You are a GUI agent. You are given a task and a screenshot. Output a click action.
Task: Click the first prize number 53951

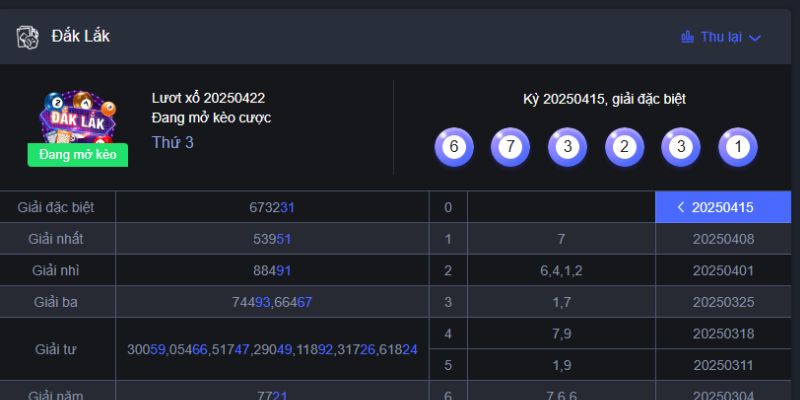coord(272,239)
